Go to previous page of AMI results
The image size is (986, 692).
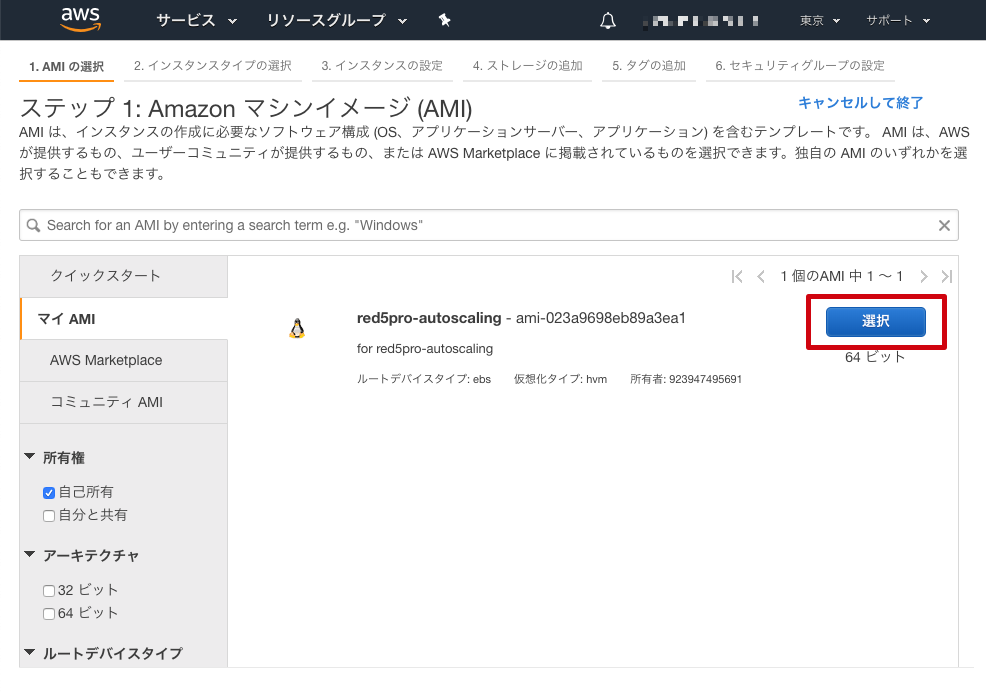coord(761,276)
